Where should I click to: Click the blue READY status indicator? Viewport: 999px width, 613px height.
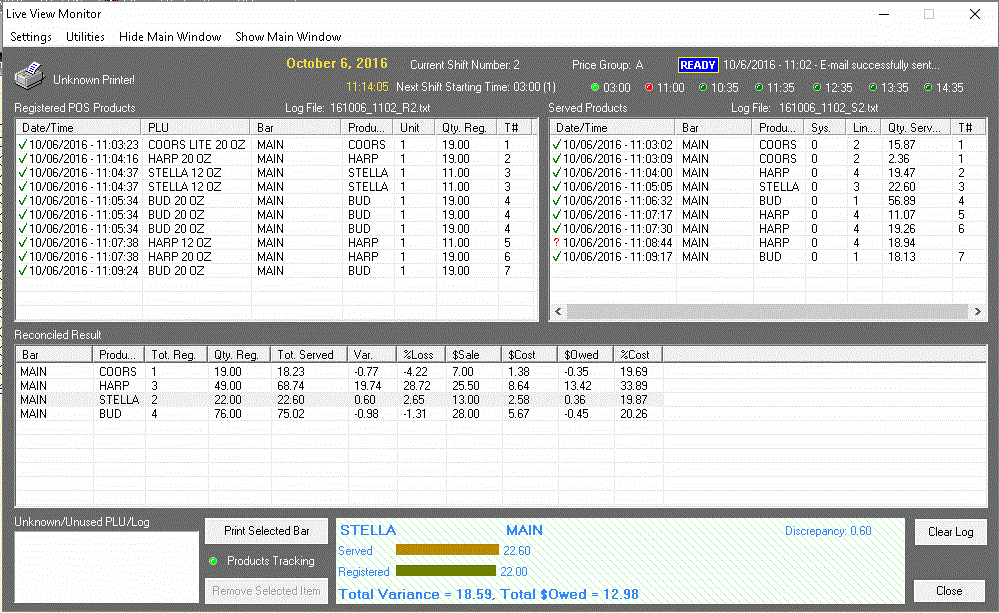coord(698,65)
